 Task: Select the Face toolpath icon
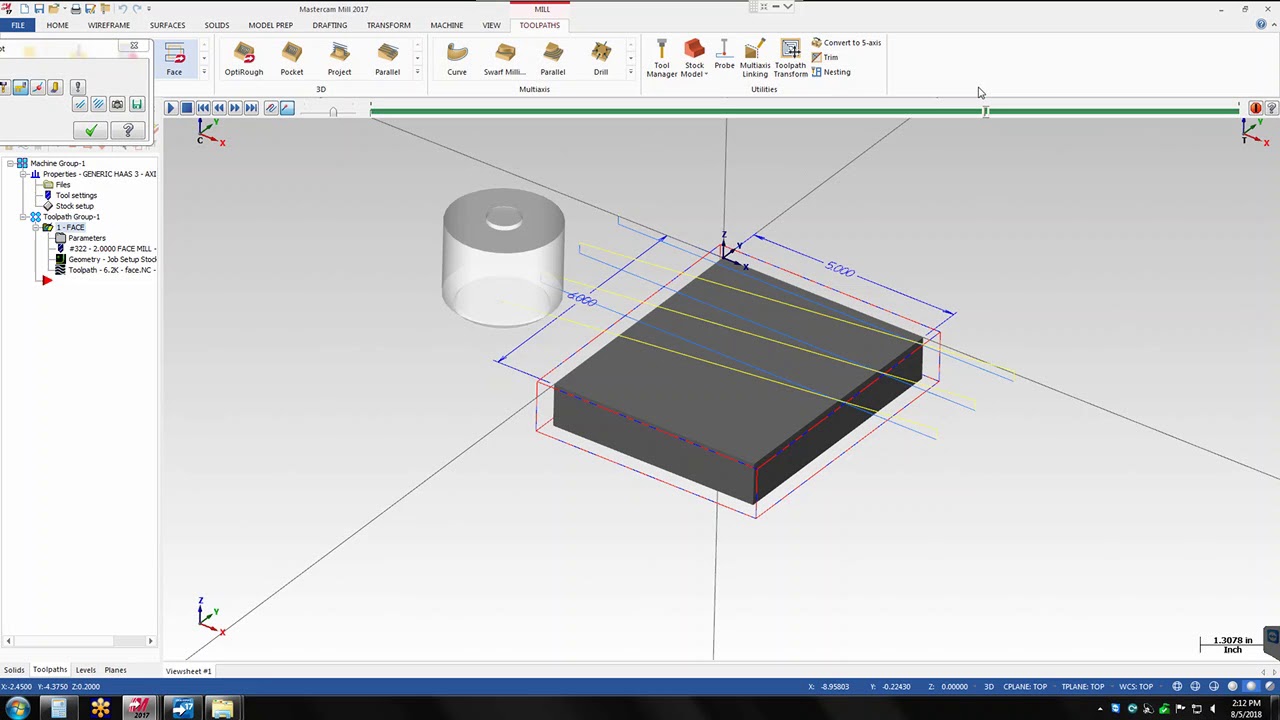(x=174, y=59)
